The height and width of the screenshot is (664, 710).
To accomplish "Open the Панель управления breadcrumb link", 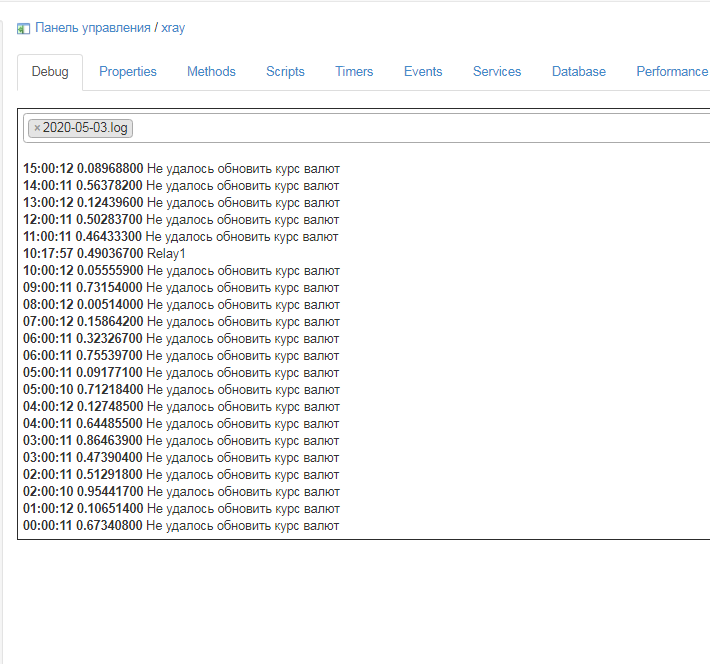I will (93, 28).
